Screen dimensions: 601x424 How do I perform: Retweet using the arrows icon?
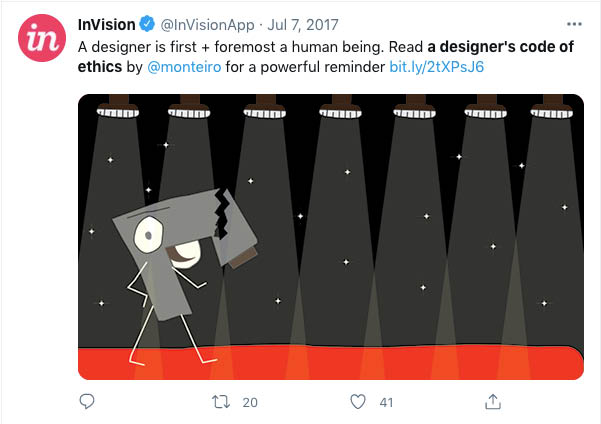pyautogui.click(x=221, y=402)
